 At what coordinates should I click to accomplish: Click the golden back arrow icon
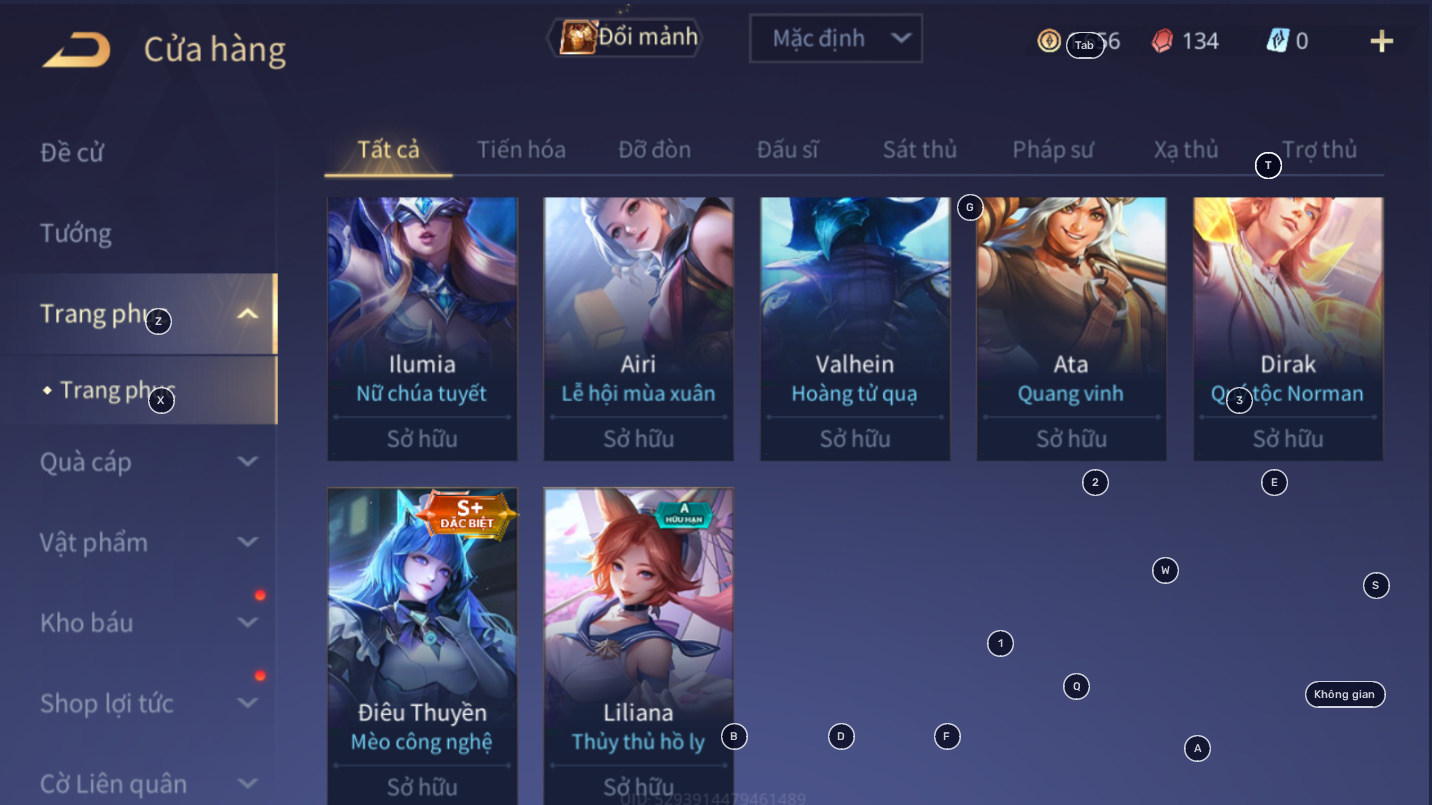[x=76, y=50]
